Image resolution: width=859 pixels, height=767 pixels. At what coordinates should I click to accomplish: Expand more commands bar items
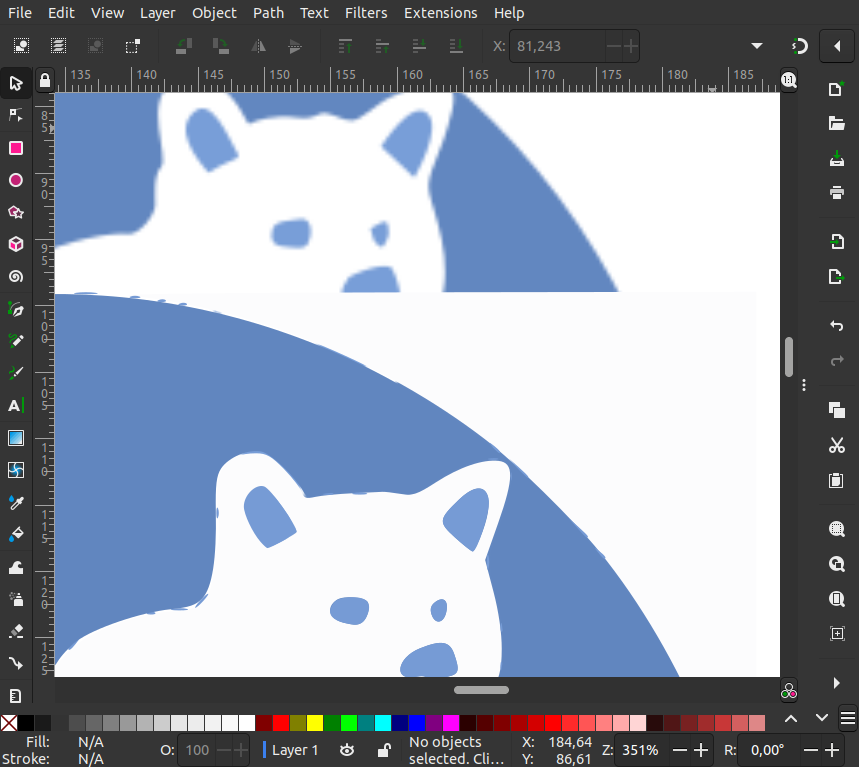(837, 683)
